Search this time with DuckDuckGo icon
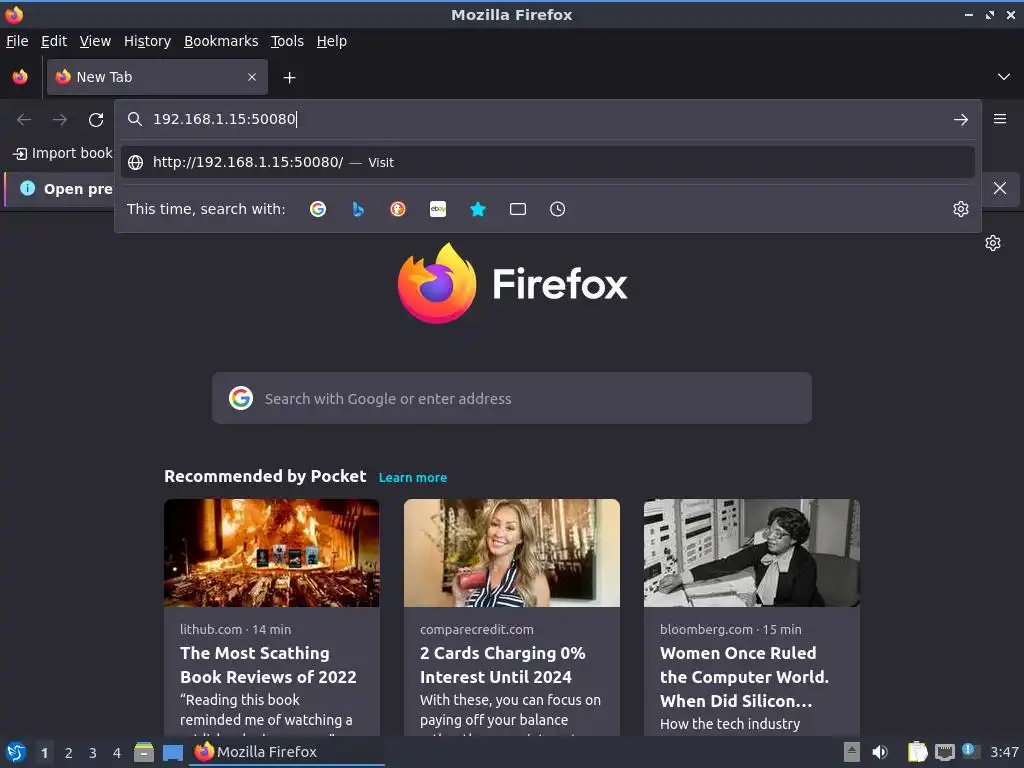This screenshot has height=768, width=1024. pyautogui.click(x=398, y=209)
